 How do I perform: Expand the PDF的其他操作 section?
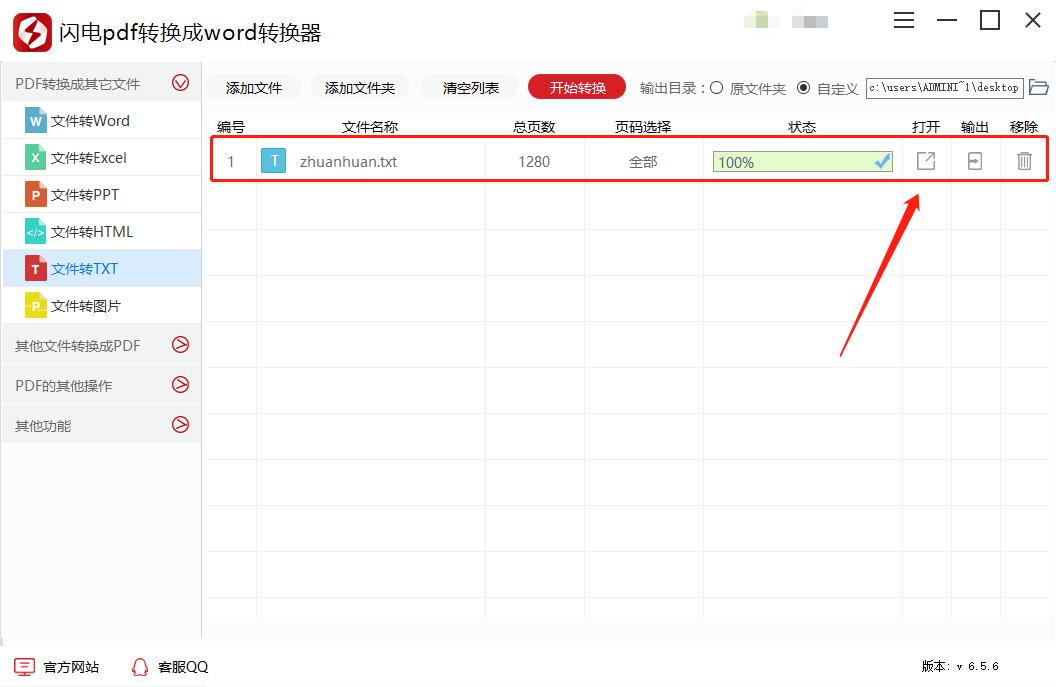[180, 384]
